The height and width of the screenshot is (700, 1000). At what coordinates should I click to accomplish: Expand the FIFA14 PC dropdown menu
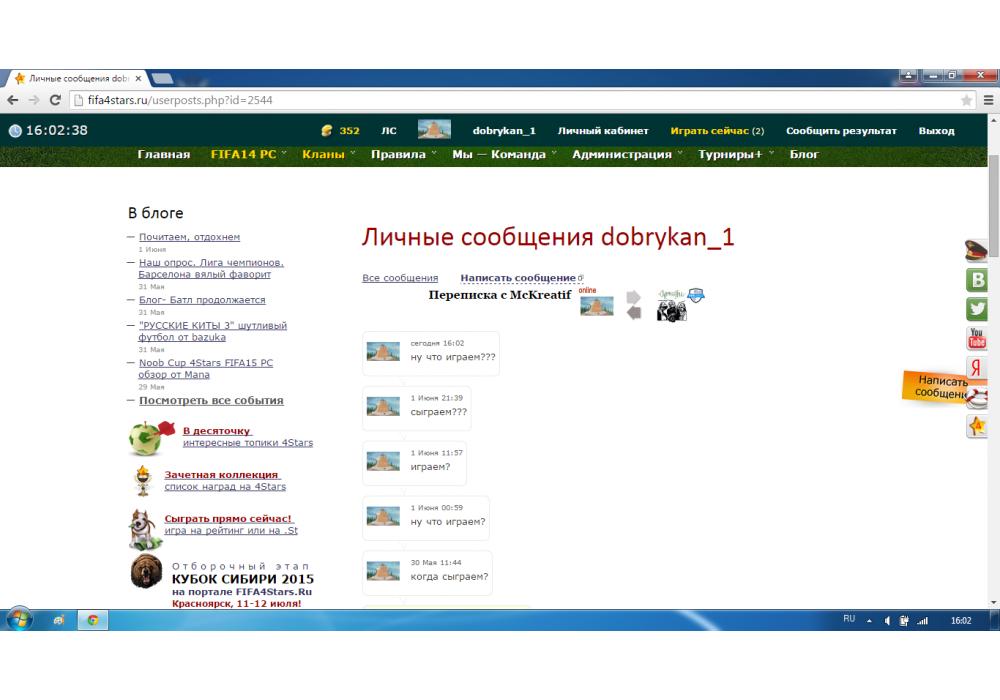click(x=243, y=154)
